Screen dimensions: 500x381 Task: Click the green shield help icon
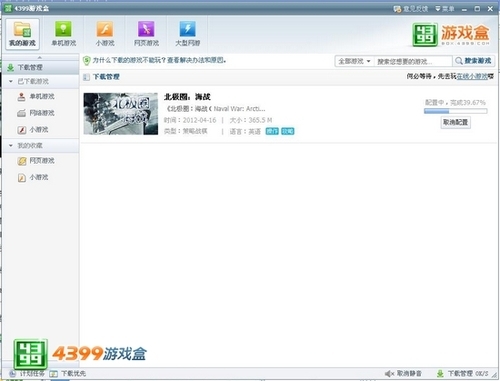point(86,60)
